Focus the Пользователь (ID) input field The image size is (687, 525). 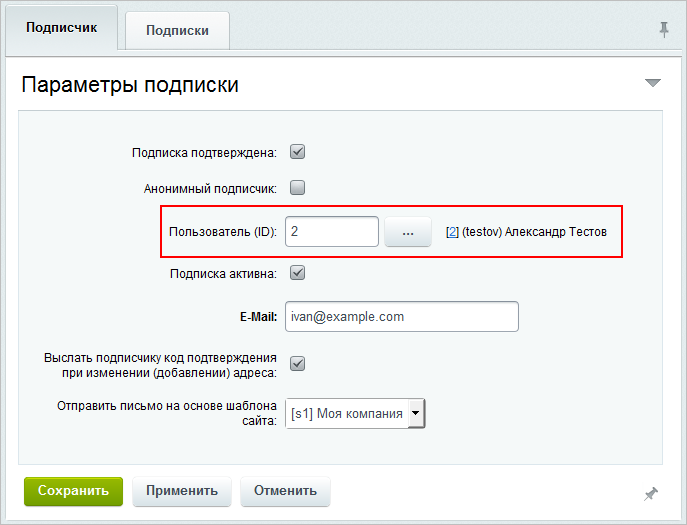coord(331,232)
